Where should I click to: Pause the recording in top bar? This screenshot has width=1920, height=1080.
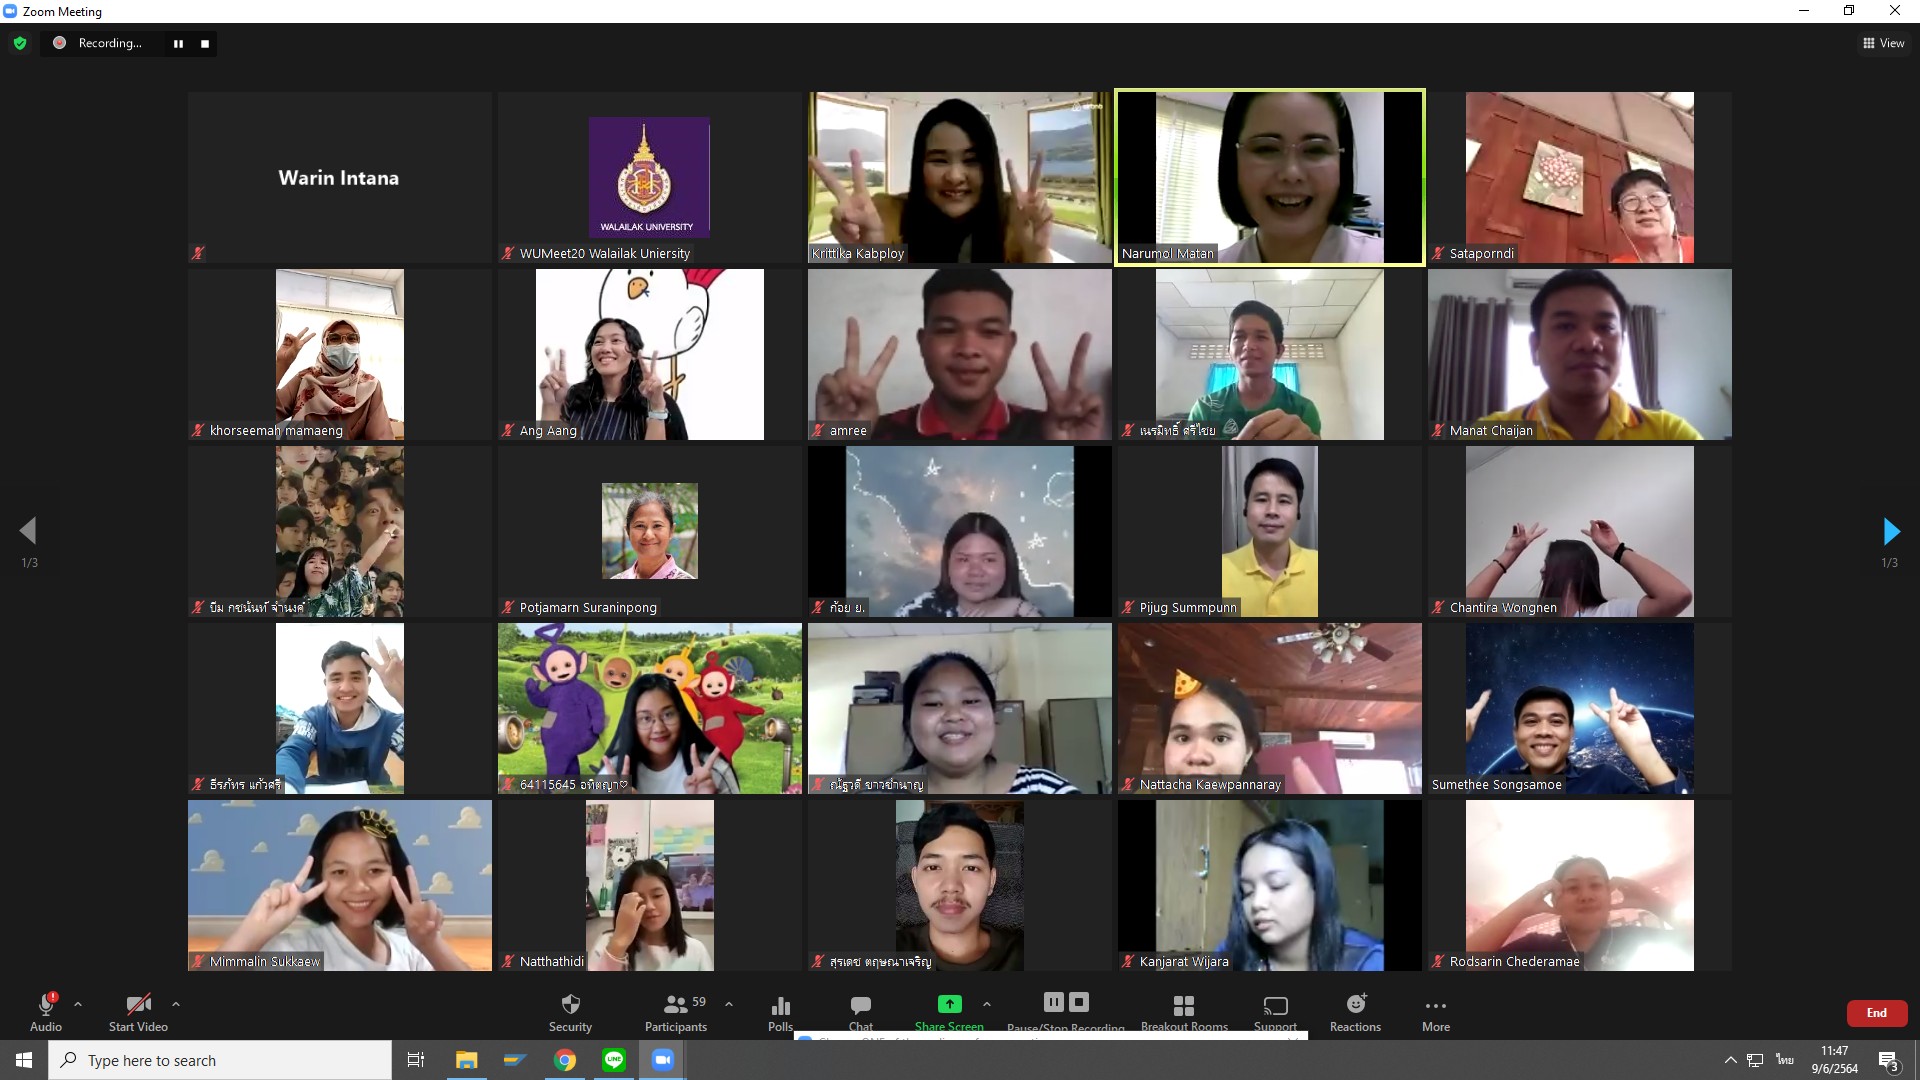(x=178, y=44)
